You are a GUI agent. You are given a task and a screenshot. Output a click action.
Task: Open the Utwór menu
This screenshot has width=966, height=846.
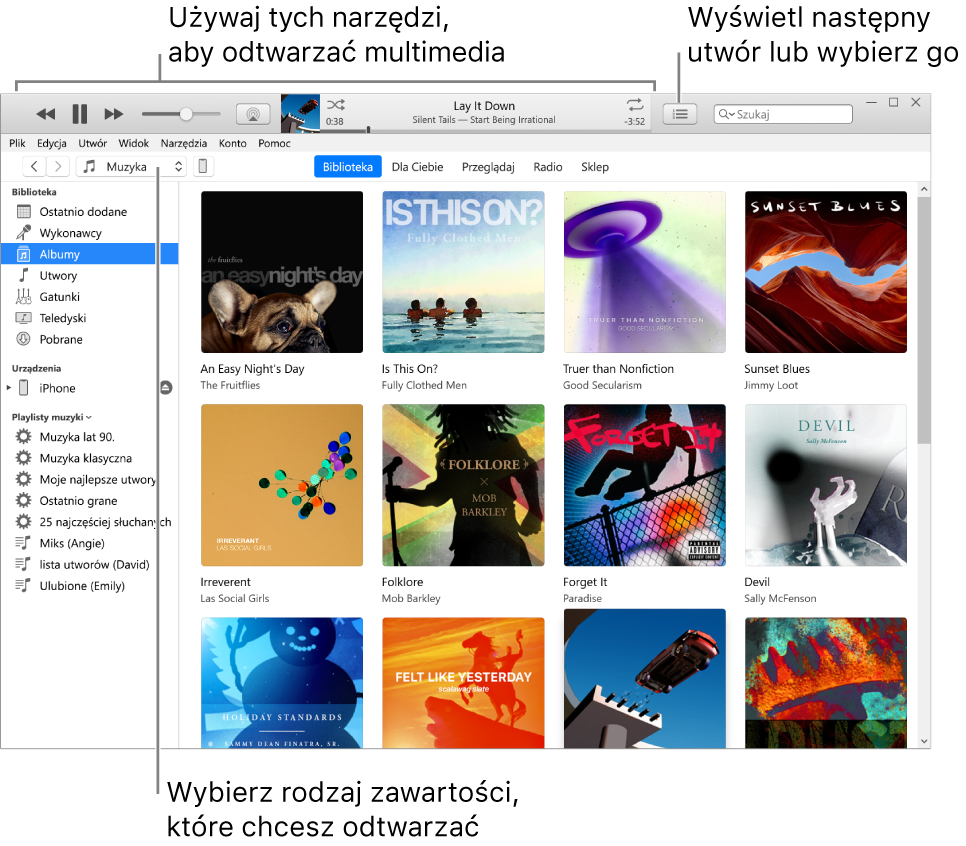(x=92, y=143)
